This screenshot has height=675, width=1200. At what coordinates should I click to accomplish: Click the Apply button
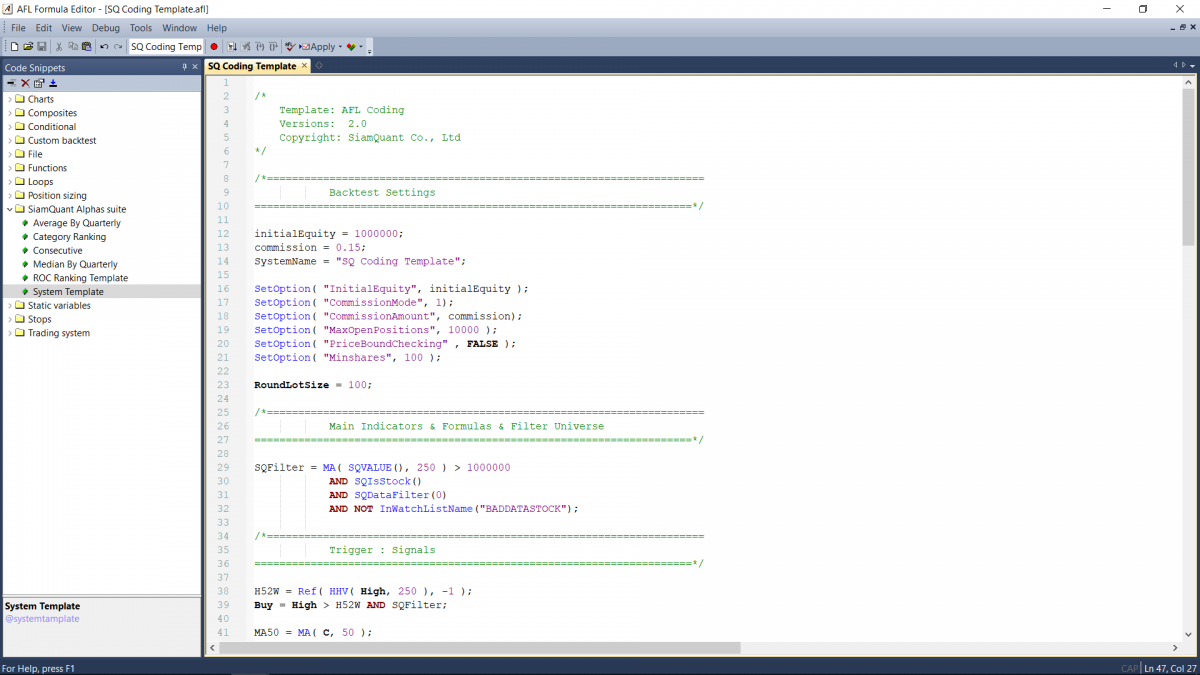(x=318, y=47)
